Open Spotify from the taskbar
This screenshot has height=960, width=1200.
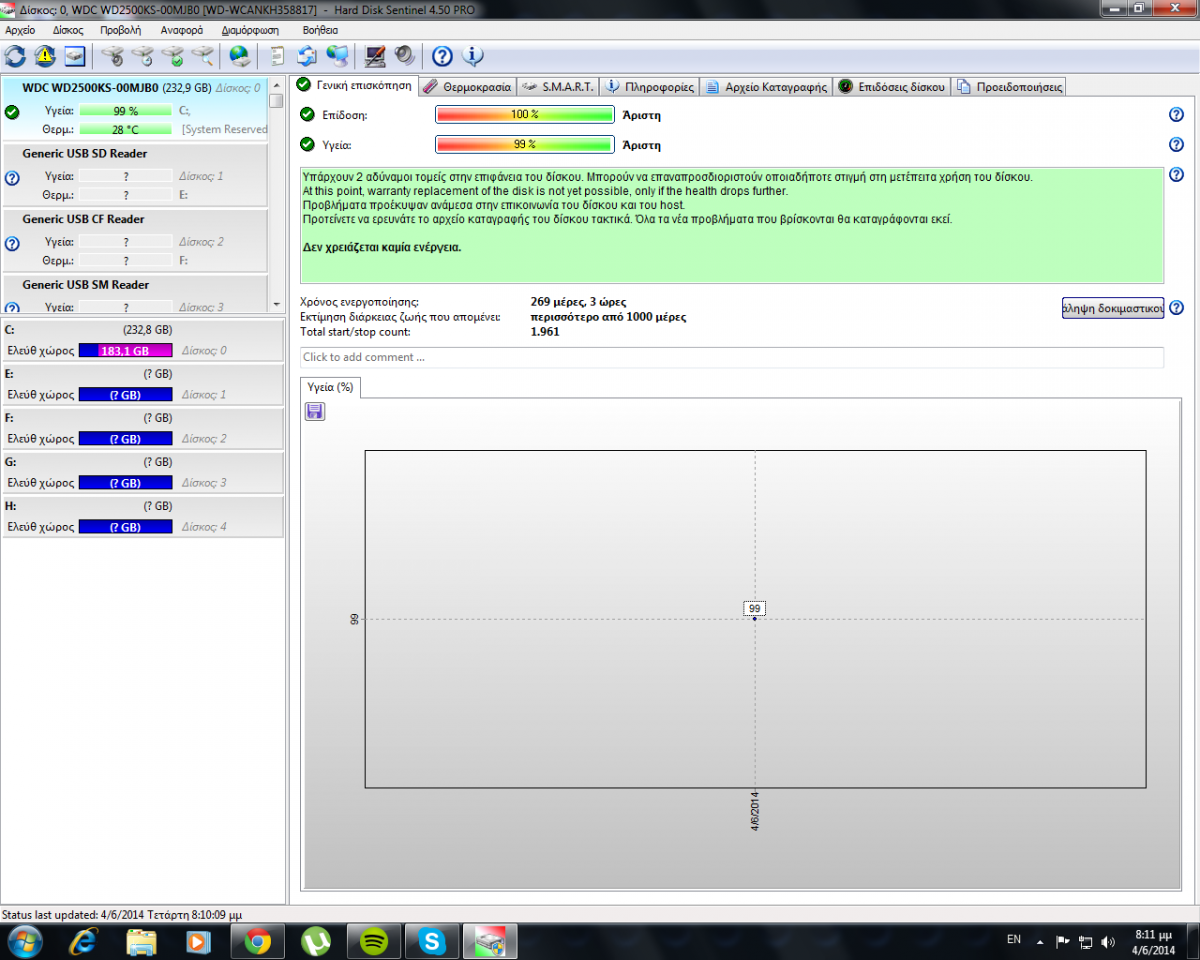pyautogui.click(x=374, y=941)
